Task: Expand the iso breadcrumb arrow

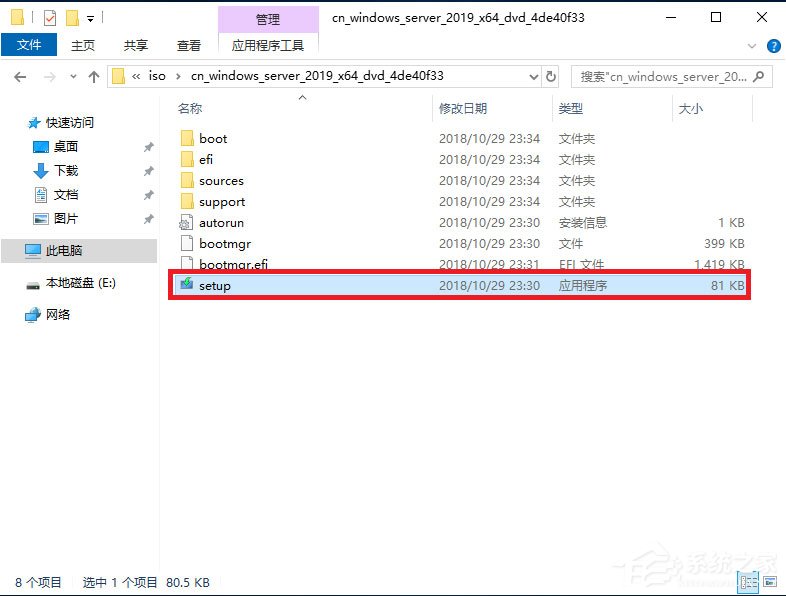Action: (178, 77)
